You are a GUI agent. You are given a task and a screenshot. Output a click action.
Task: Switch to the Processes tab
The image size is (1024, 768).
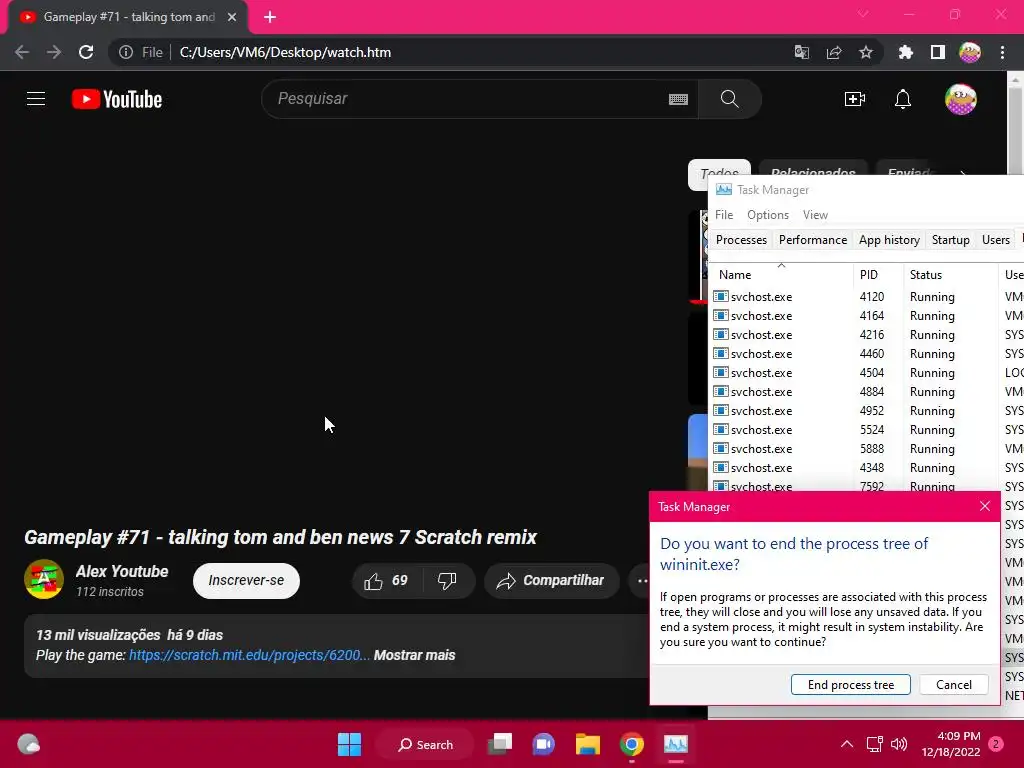pos(741,240)
